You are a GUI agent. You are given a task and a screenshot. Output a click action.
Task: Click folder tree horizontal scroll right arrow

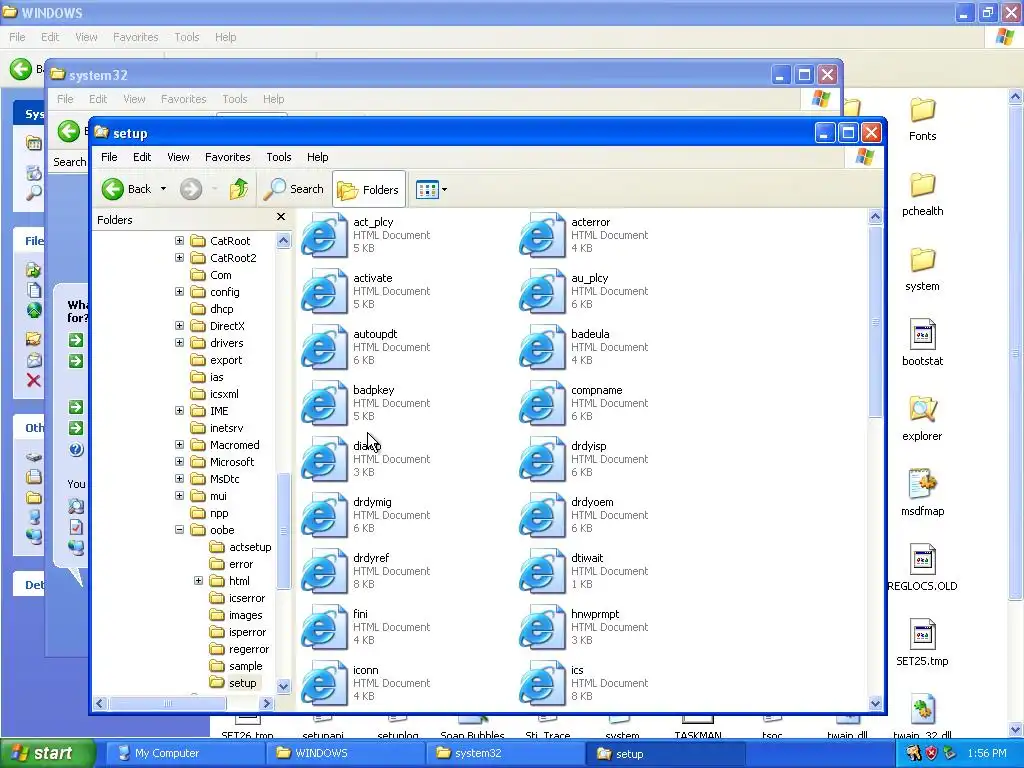(266, 703)
